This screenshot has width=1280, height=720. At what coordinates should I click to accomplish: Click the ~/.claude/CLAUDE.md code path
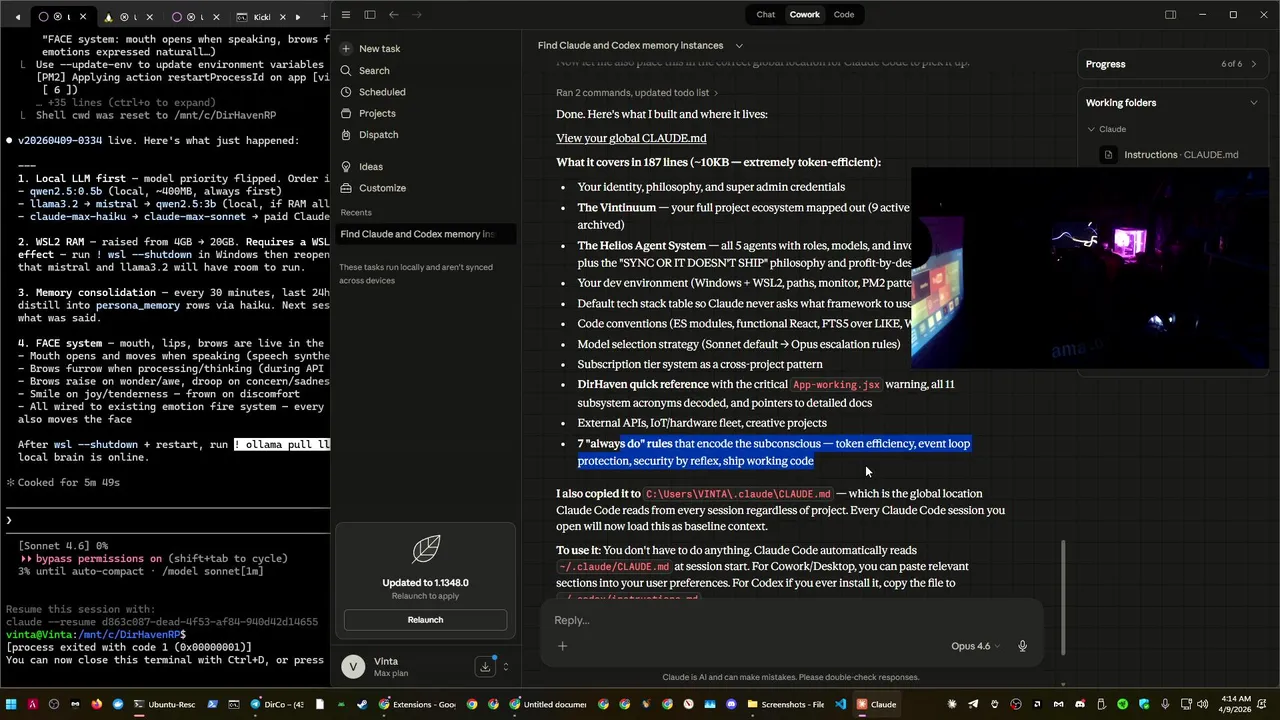click(615, 567)
